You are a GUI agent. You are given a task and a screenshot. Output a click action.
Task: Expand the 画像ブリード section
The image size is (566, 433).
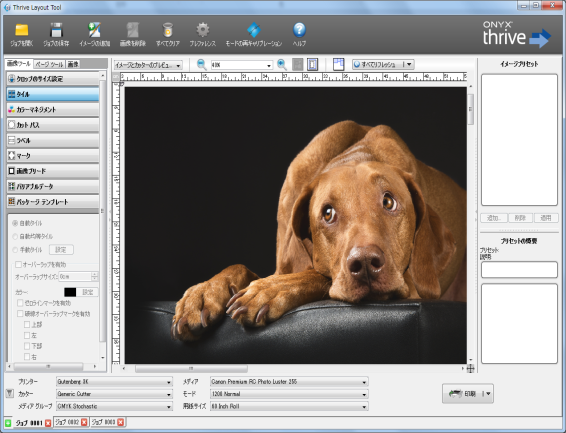[53, 171]
